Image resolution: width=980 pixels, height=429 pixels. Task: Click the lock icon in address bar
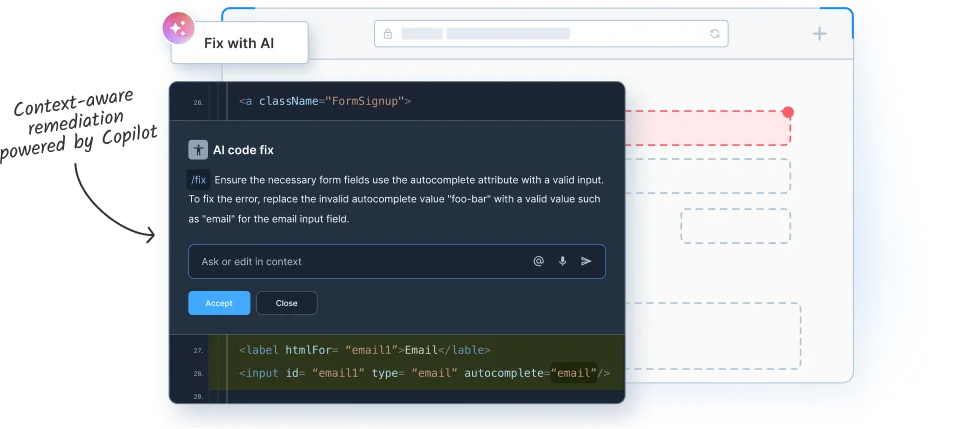coord(388,34)
